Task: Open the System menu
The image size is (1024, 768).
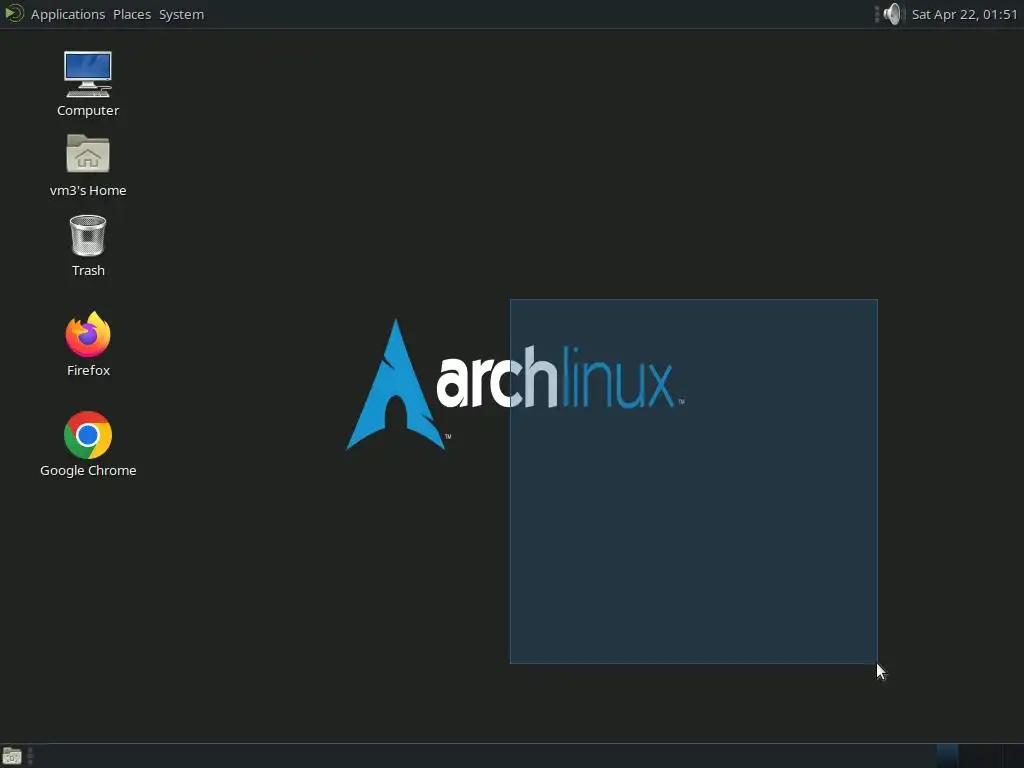Action: point(182,14)
